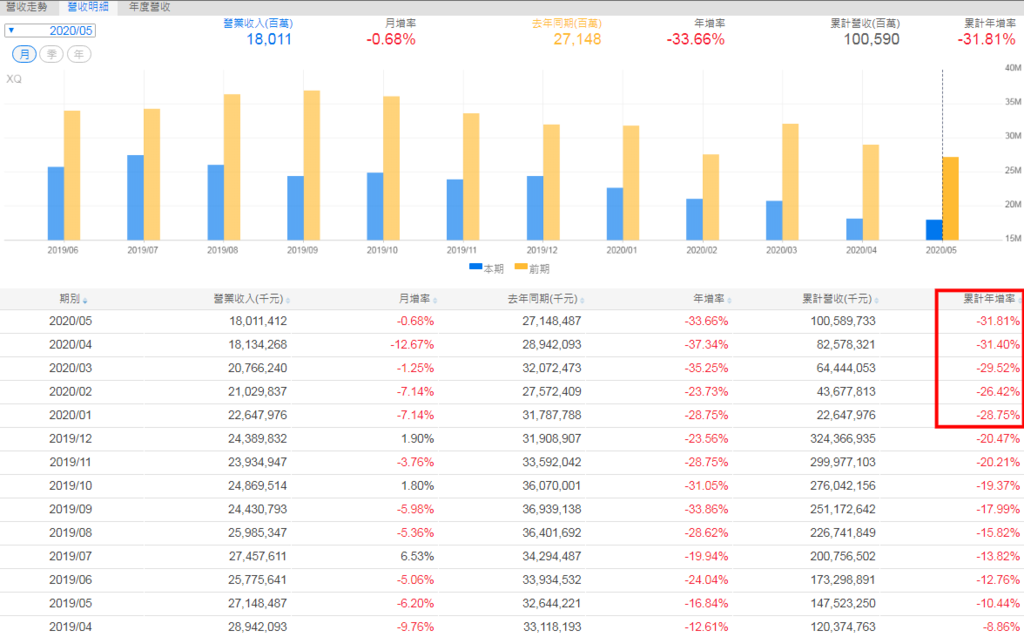Viewport: 1024px width, 637px height.
Task: Click the highlighted blue 2020/05 bar
Action: 934,230
